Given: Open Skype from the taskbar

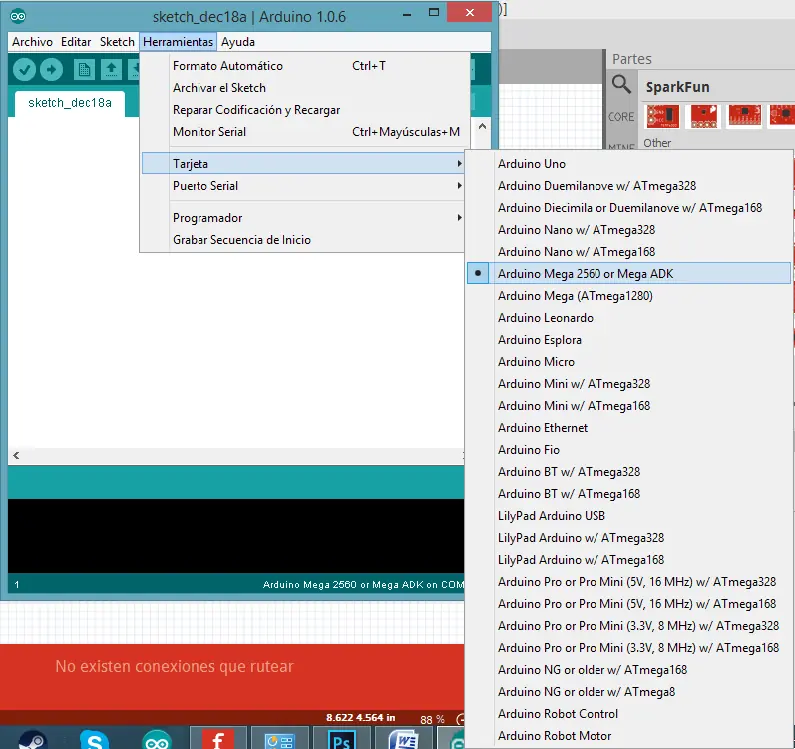Looking at the screenshot, I should pos(95,740).
